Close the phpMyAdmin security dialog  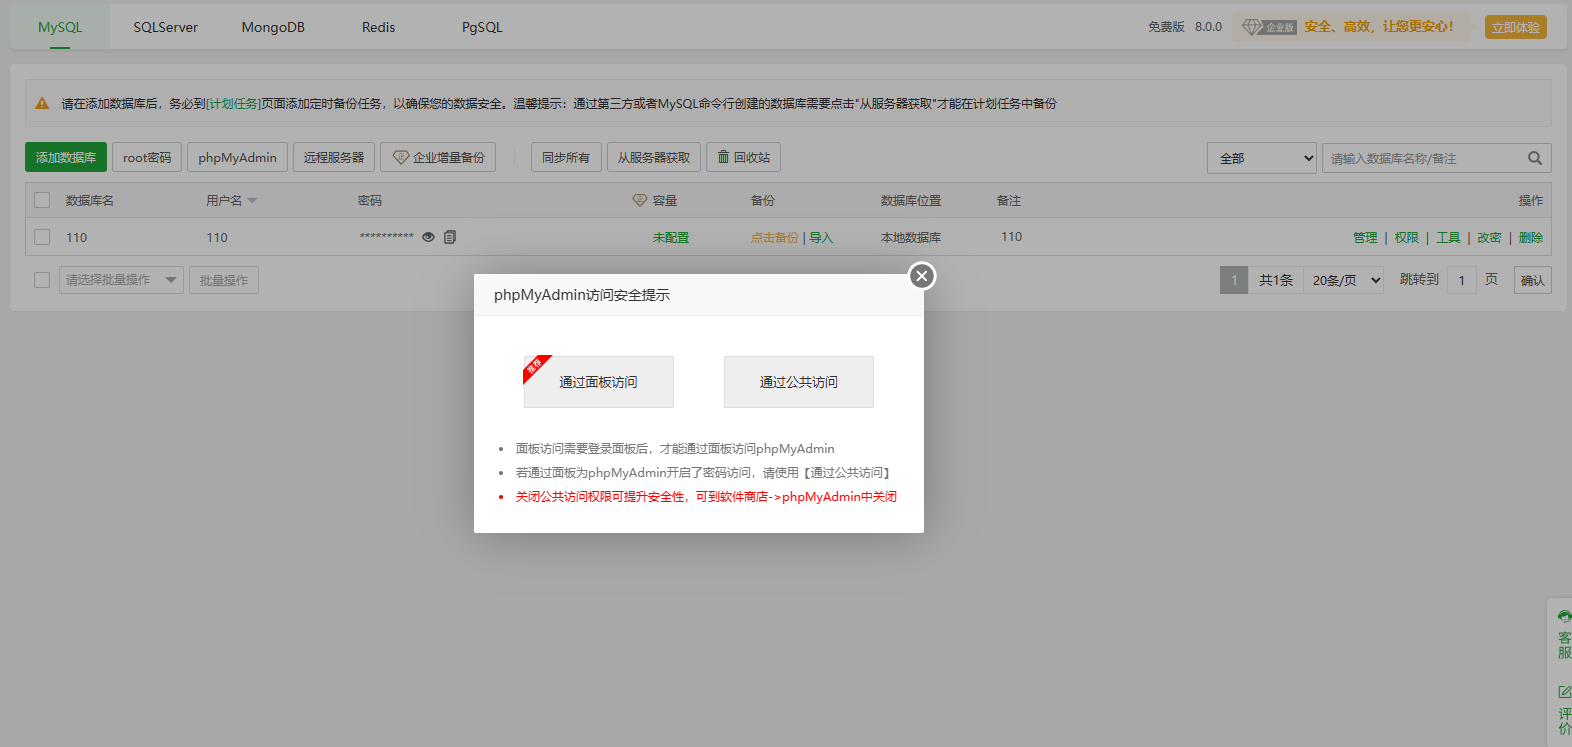pos(922,276)
